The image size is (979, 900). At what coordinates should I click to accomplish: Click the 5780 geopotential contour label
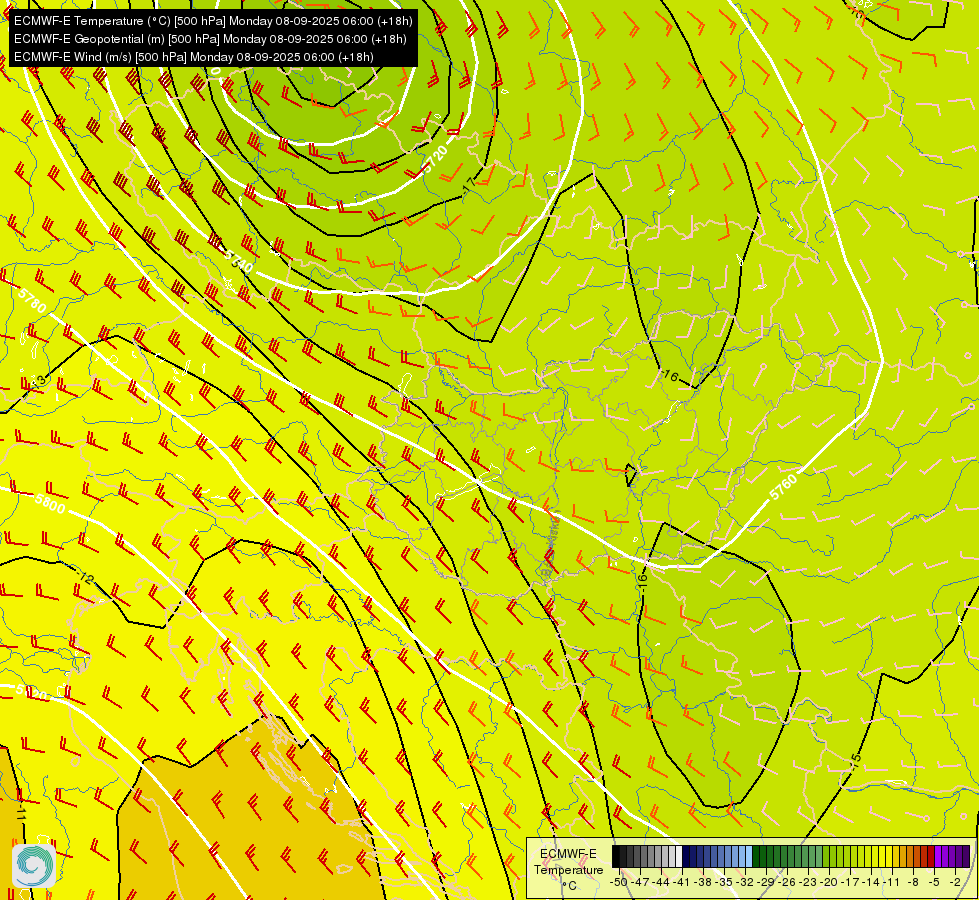pyautogui.click(x=32, y=300)
